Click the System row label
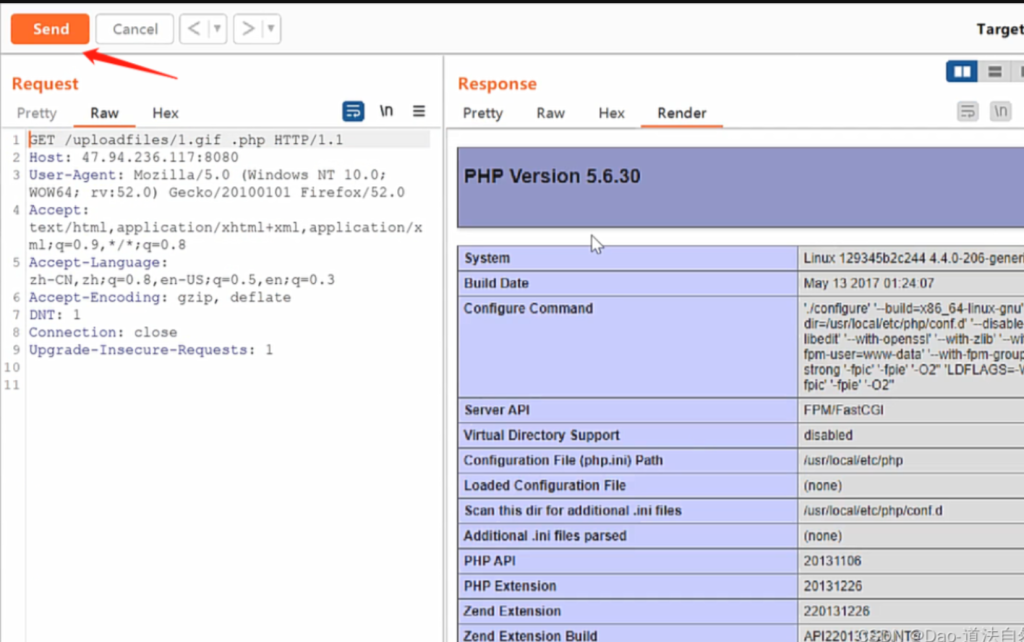Image resolution: width=1024 pixels, height=642 pixels. click(x=487, y=258)
